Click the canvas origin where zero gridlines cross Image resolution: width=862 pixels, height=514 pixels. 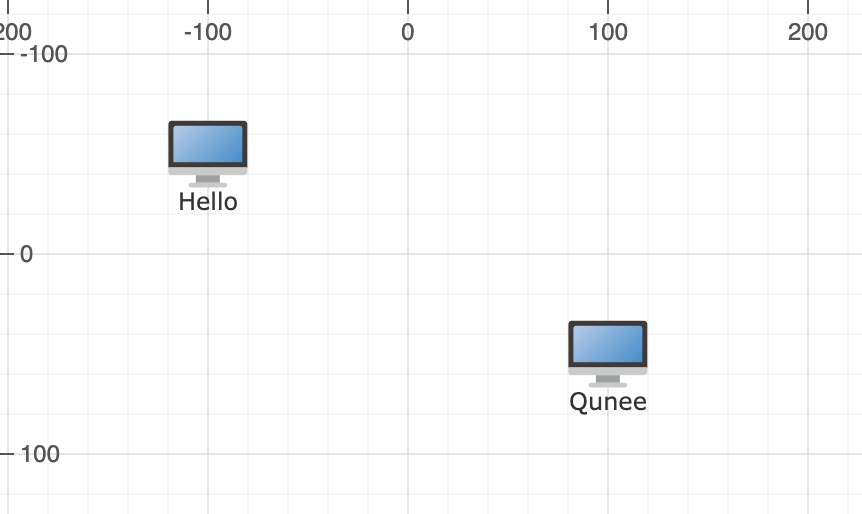click(x=408, y=254)
